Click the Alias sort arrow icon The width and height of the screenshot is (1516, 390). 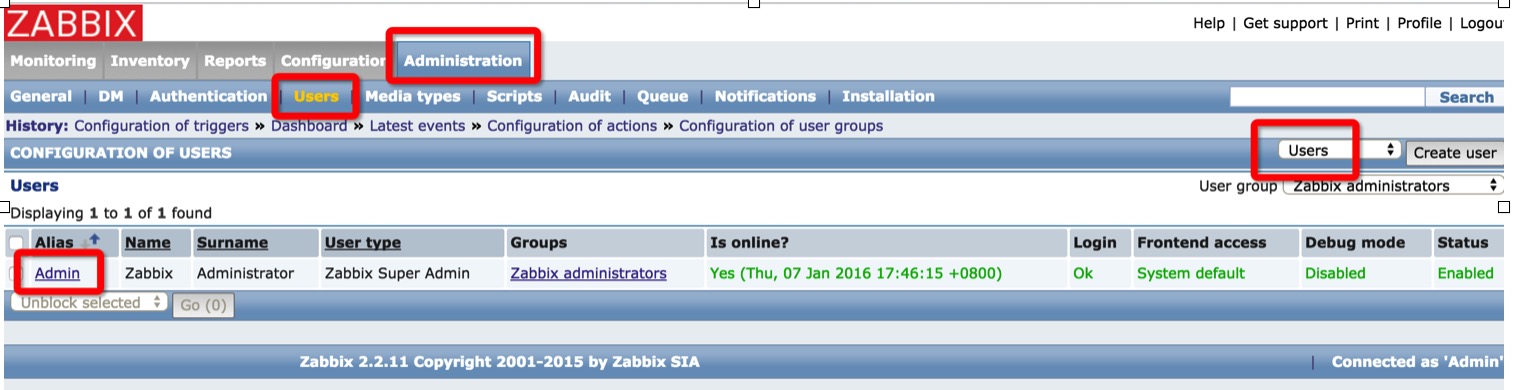[x=95, y=240]
